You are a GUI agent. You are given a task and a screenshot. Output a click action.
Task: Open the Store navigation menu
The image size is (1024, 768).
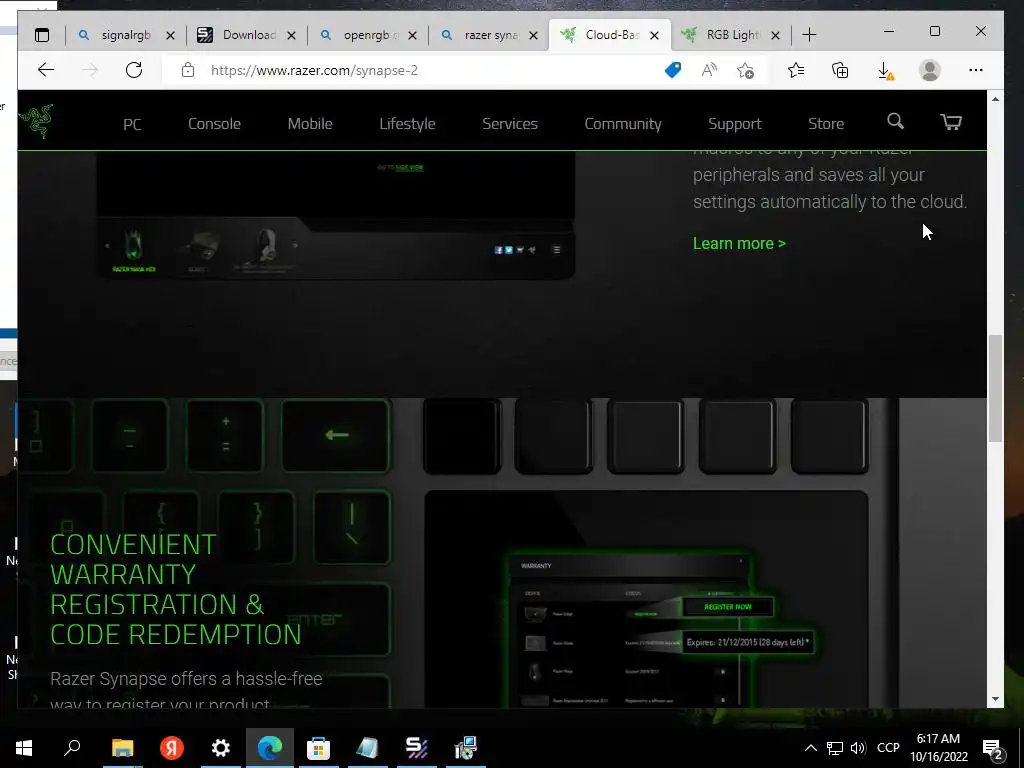click(826, 124)
